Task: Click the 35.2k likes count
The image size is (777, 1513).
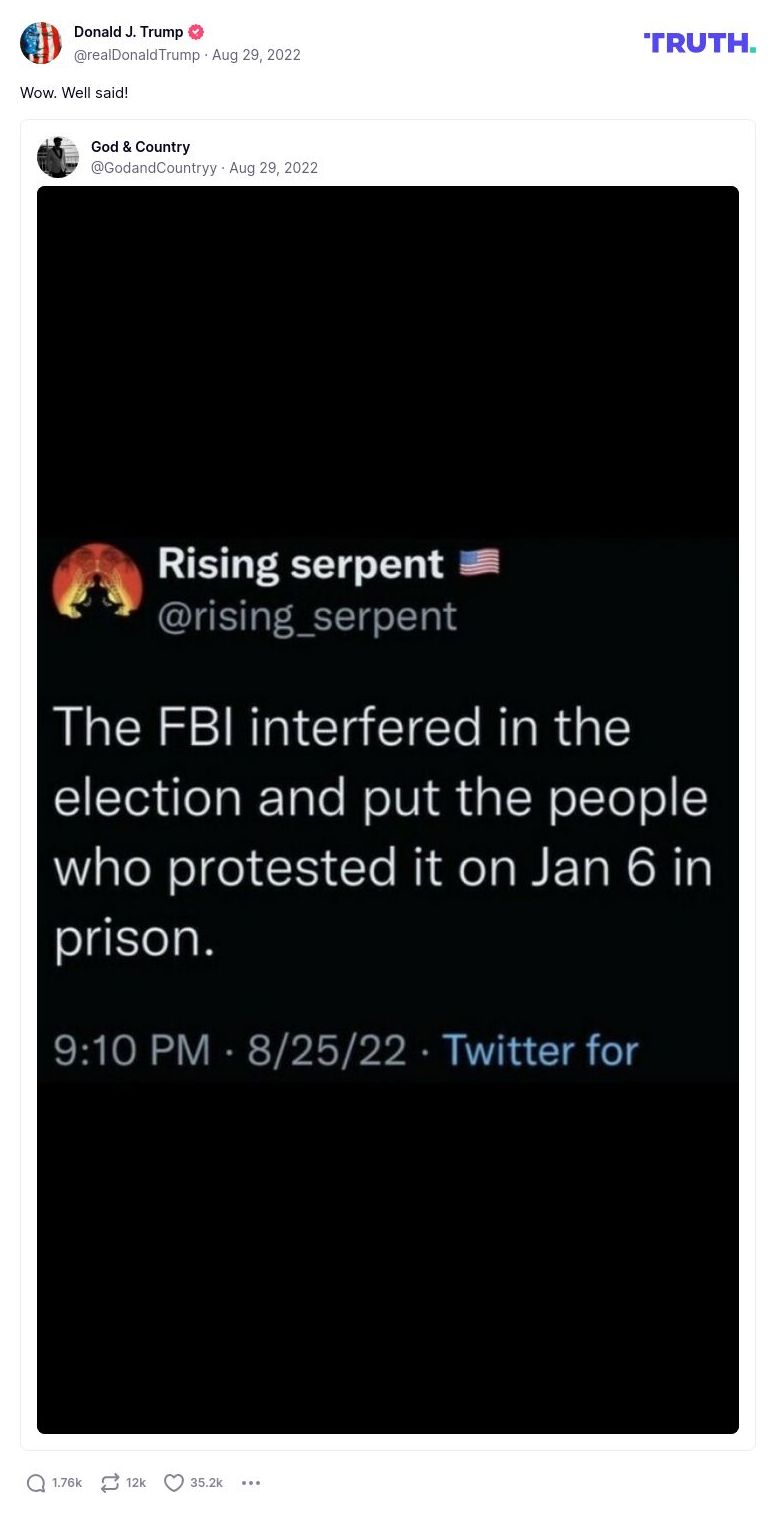Action: pyautogui.click(x=206, y=1483)
